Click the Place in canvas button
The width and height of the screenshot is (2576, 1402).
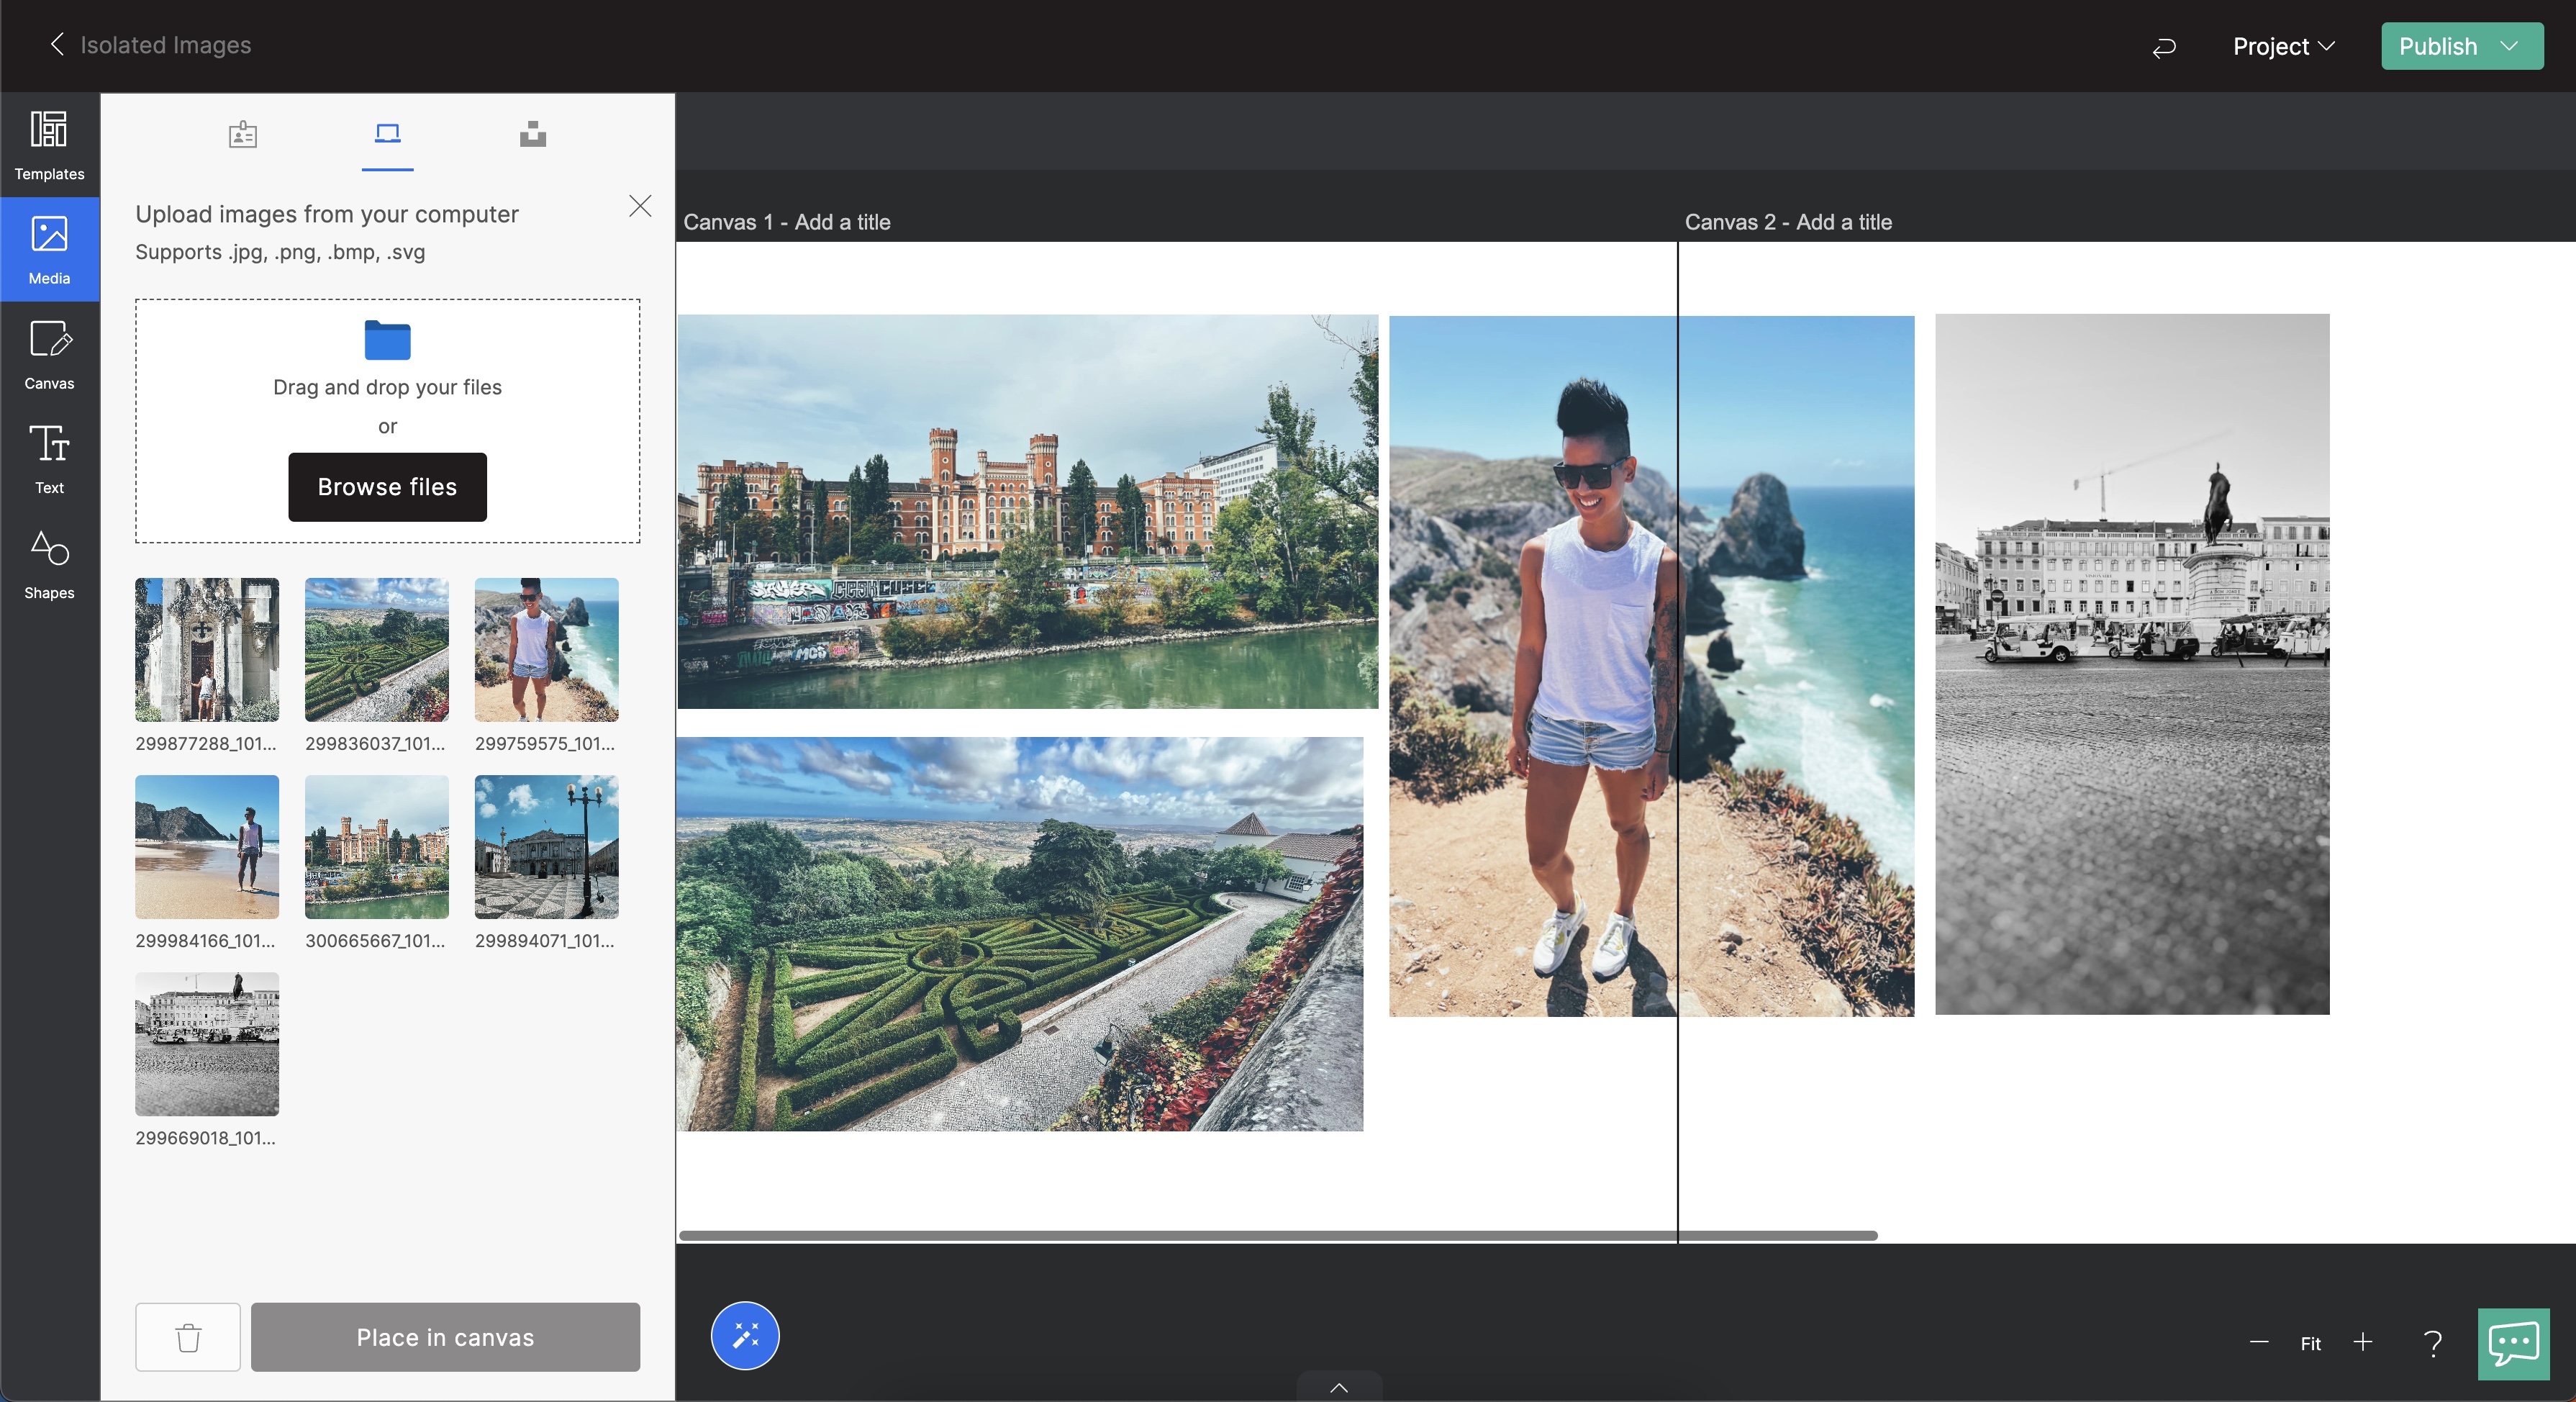(x=445, y=1337)
